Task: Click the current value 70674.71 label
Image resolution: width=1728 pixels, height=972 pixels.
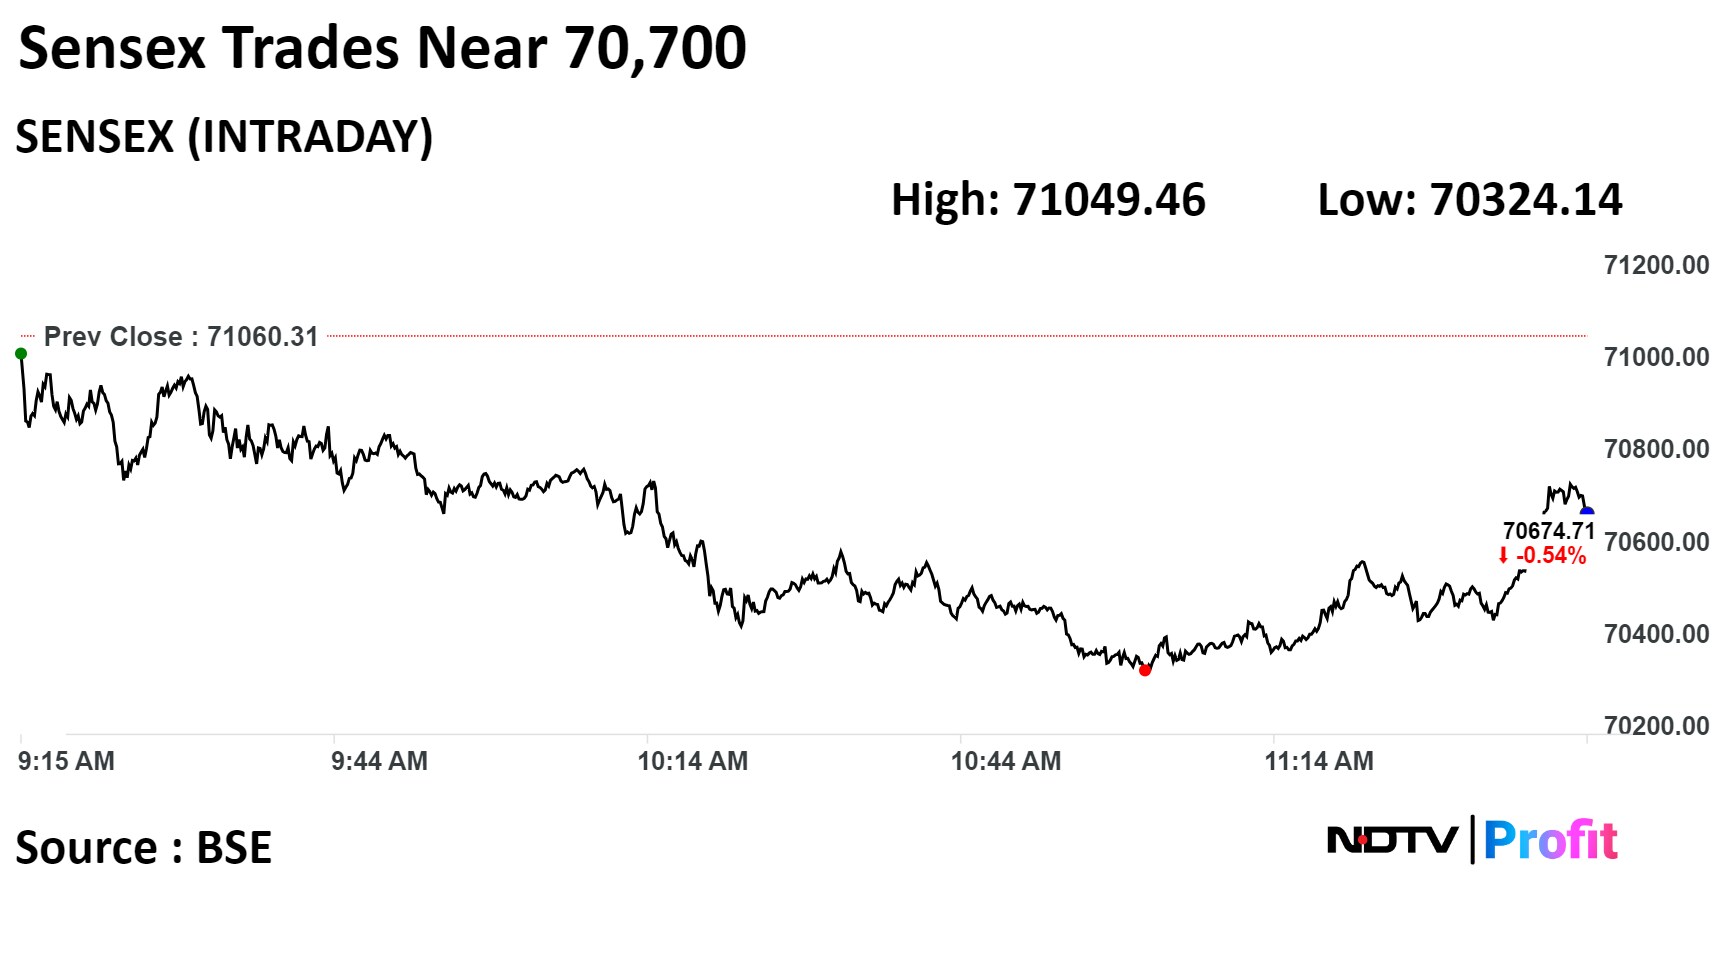Action: [x=1548, y=531]
